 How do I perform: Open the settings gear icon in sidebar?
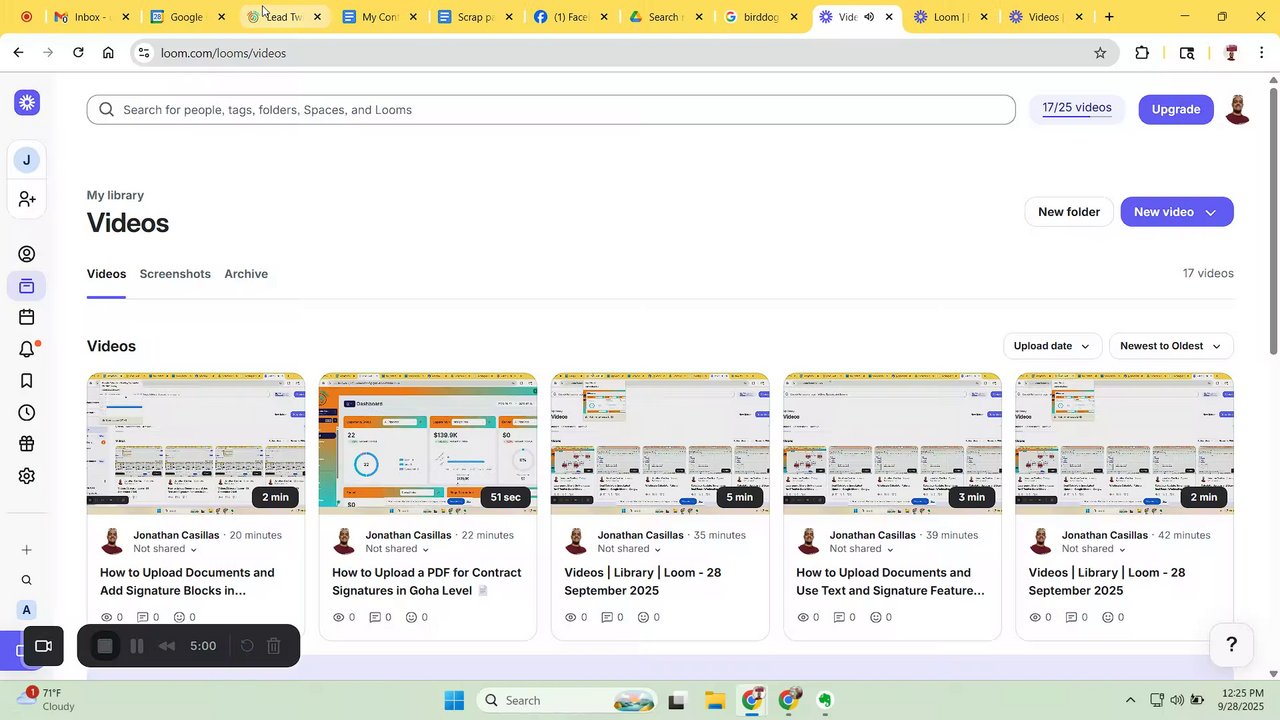pyautogui.click(x=27, y=476)
